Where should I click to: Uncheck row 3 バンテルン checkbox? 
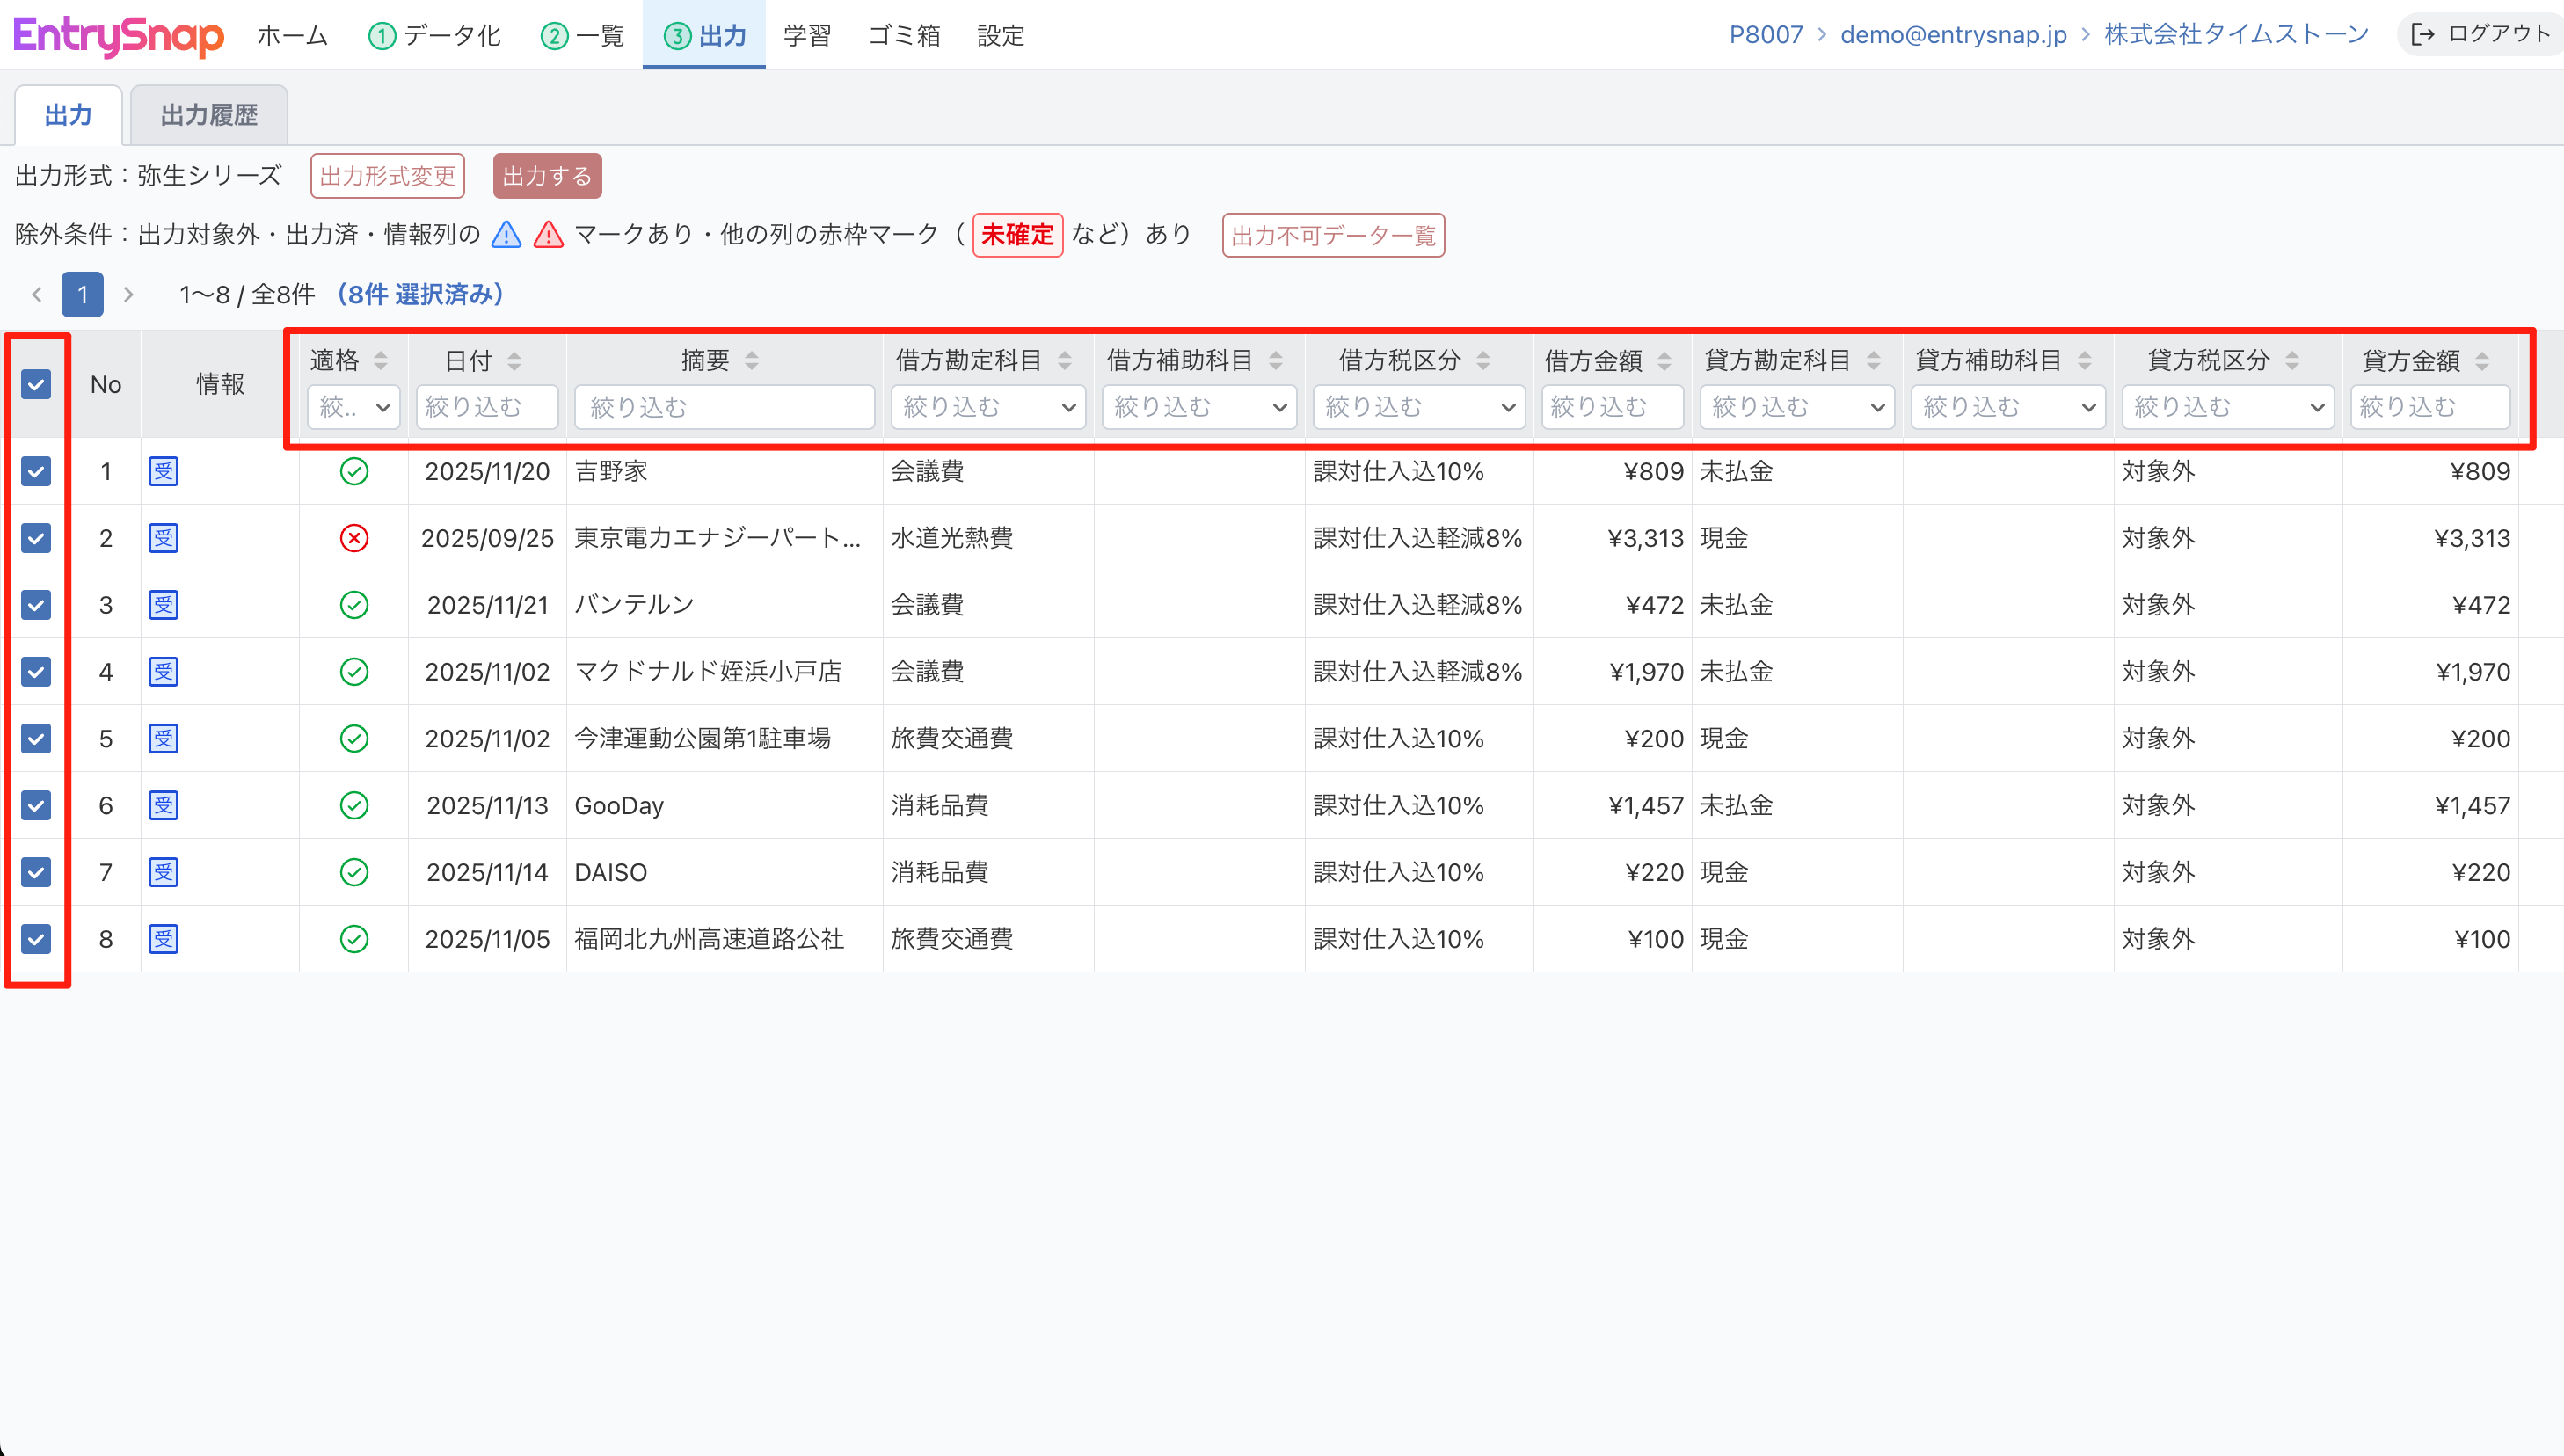click(36, 605)
